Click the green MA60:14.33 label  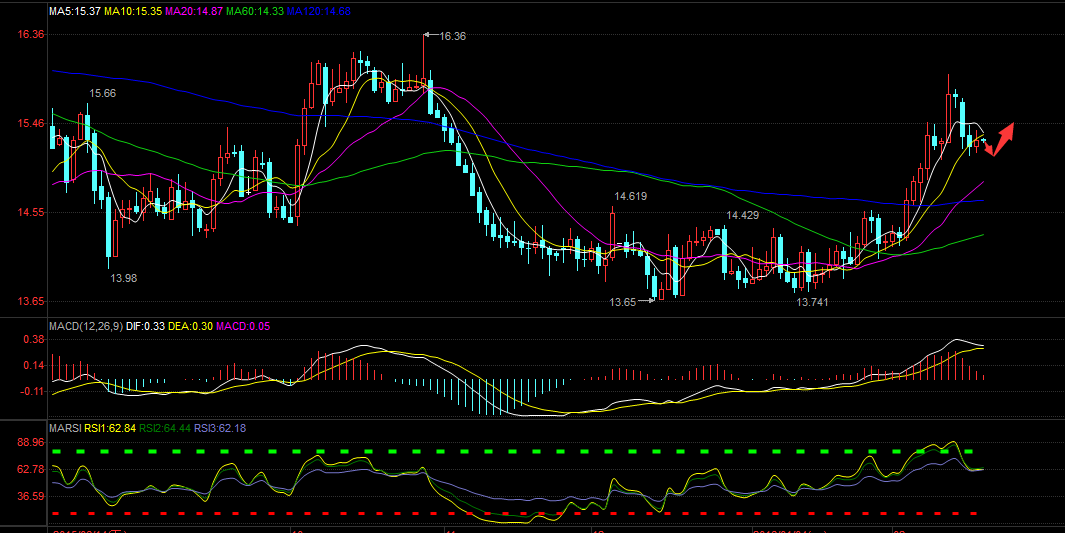253,11
